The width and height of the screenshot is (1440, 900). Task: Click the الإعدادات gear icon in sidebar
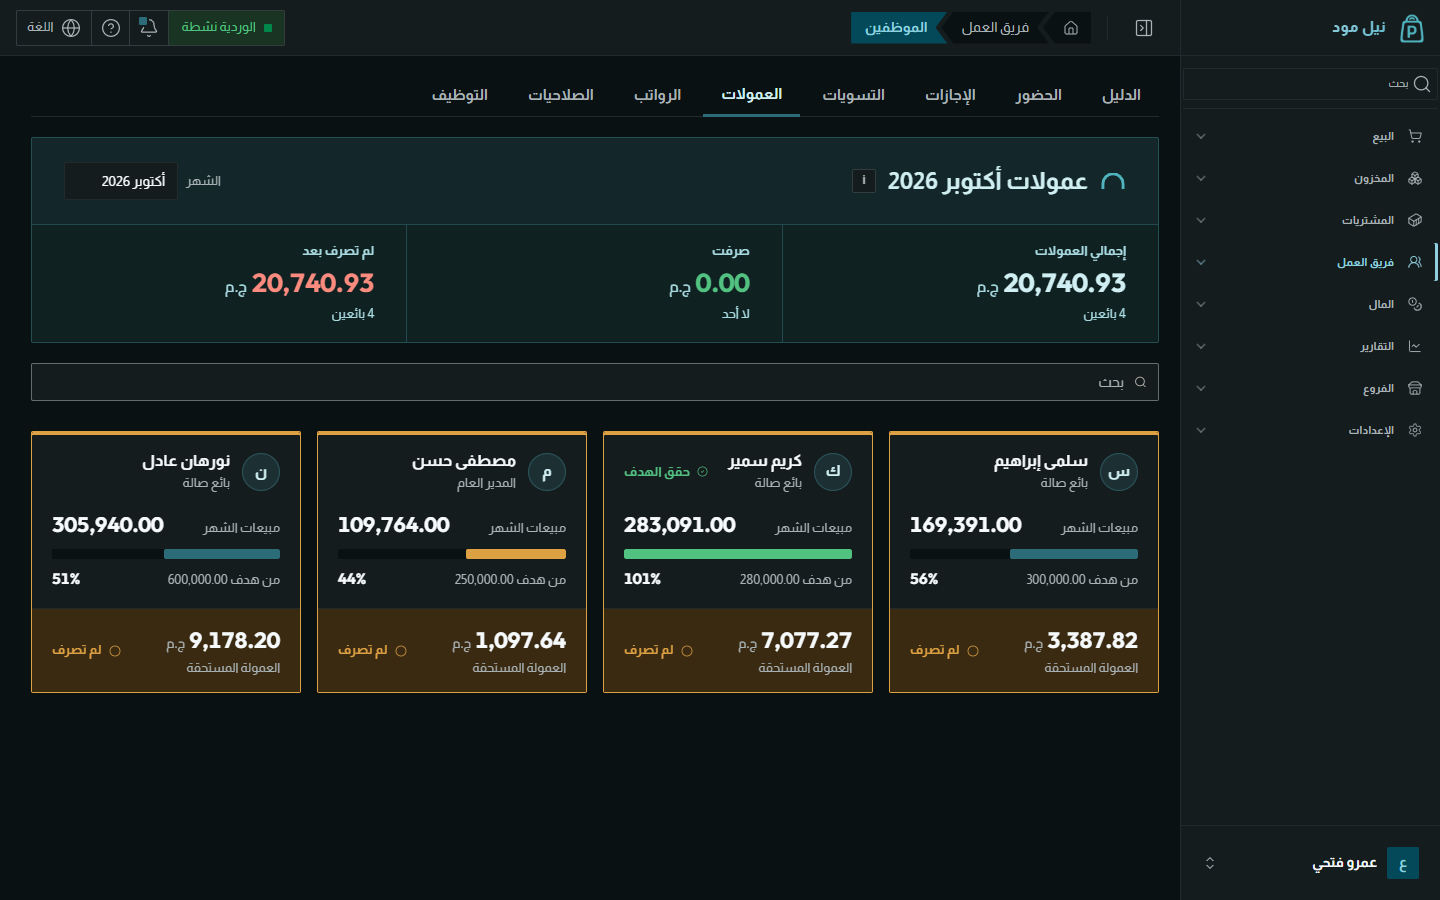(1415, 430)
